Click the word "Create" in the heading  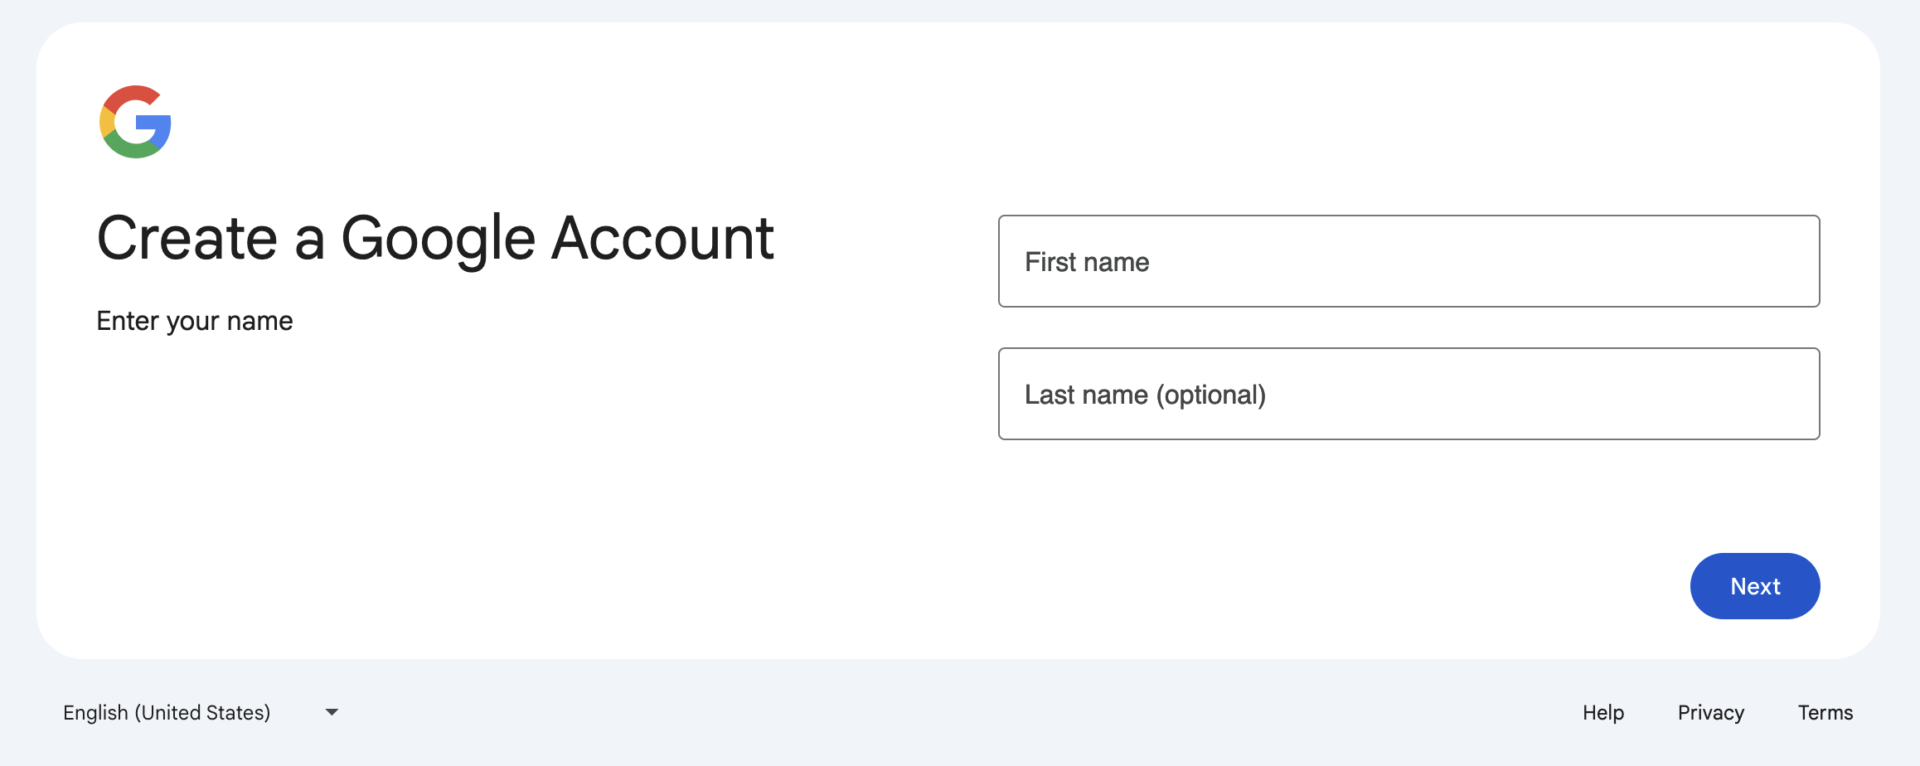(x=187, y=238)
